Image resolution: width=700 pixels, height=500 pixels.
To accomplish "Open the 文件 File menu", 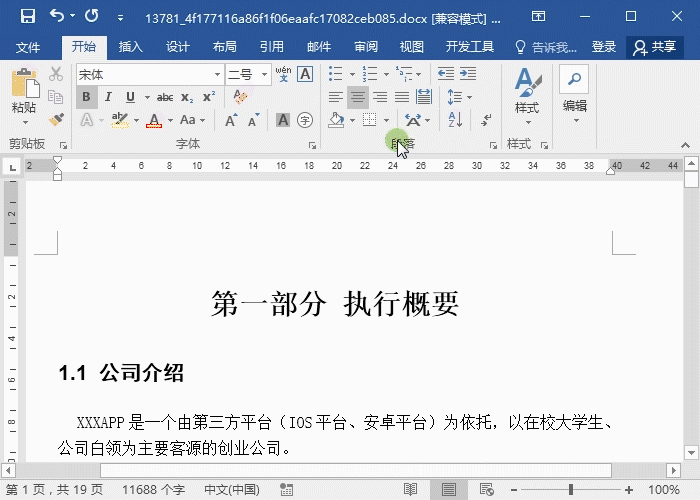I will tap(28, 47).
